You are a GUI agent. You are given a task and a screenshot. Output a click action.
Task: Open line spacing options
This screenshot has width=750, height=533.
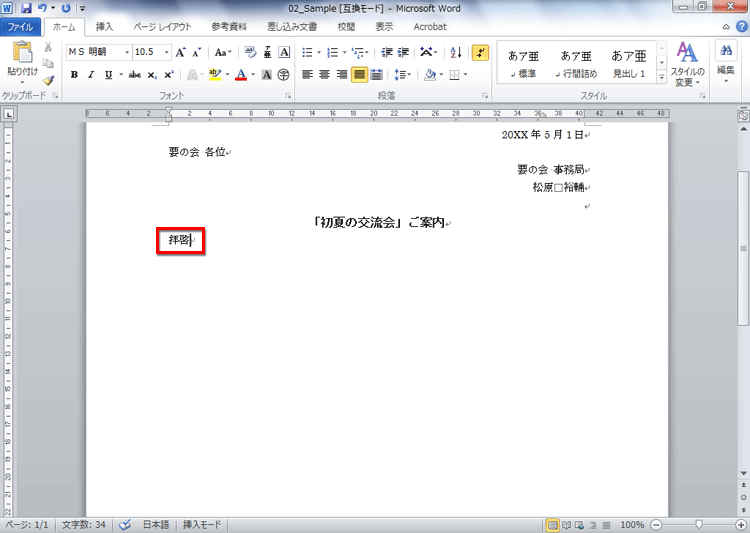tap(402, 75)
